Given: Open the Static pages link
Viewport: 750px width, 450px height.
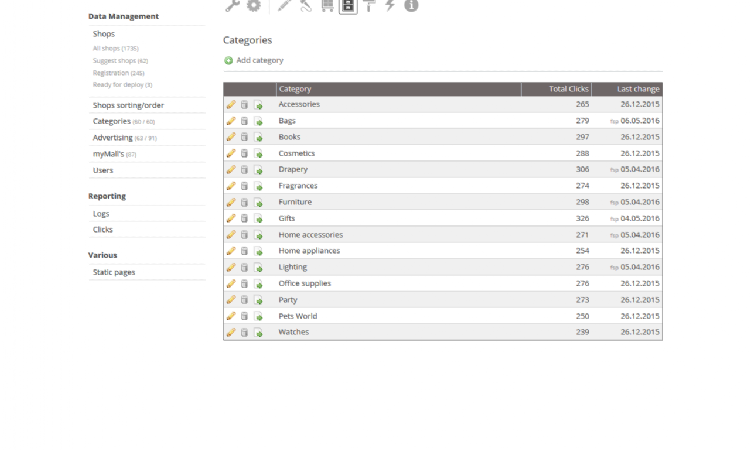Looking at the screenshot, I should (114, 272).
